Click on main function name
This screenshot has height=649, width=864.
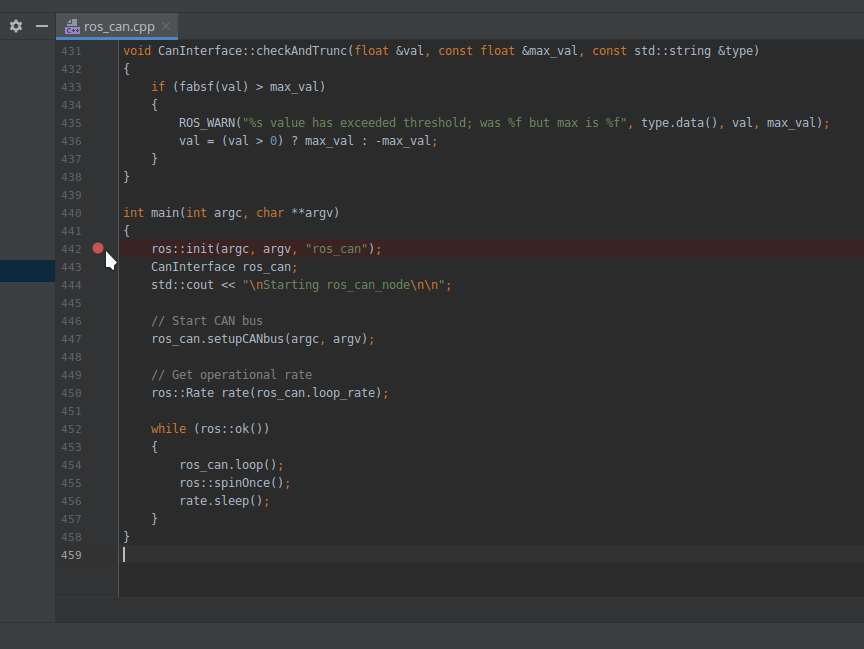coord(165,213)
